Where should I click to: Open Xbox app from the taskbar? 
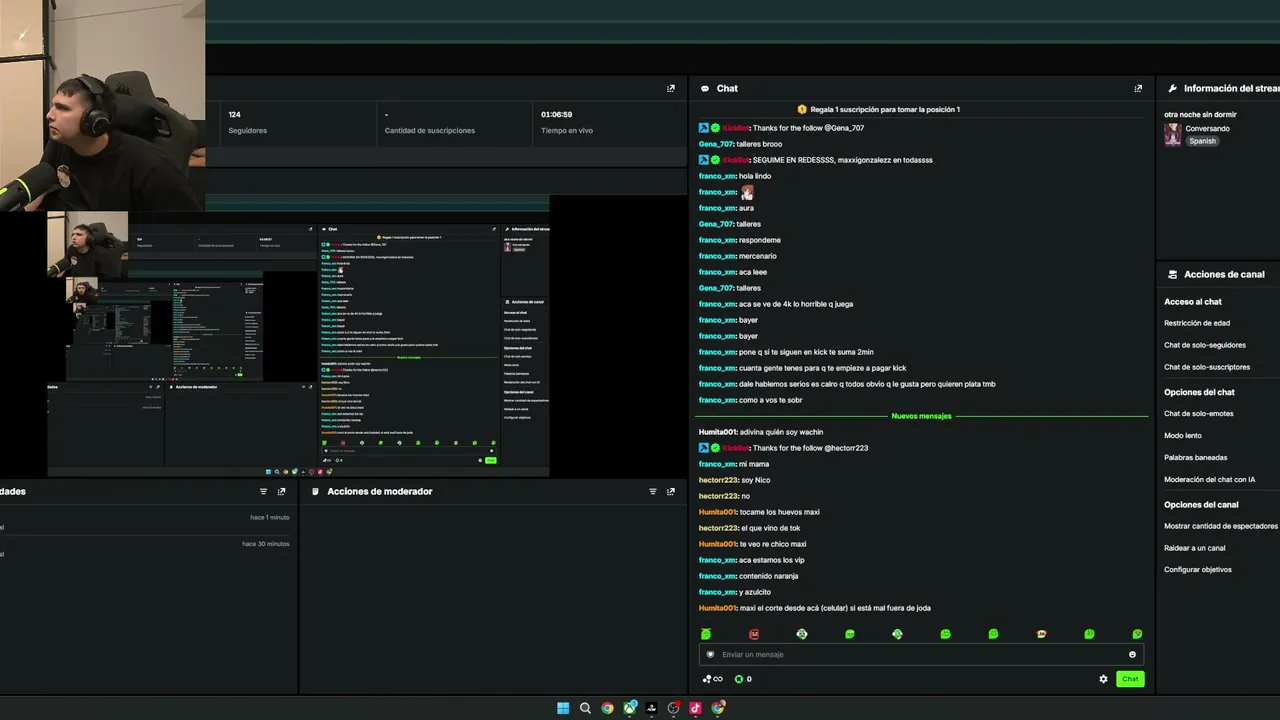(x=630, y=708)
